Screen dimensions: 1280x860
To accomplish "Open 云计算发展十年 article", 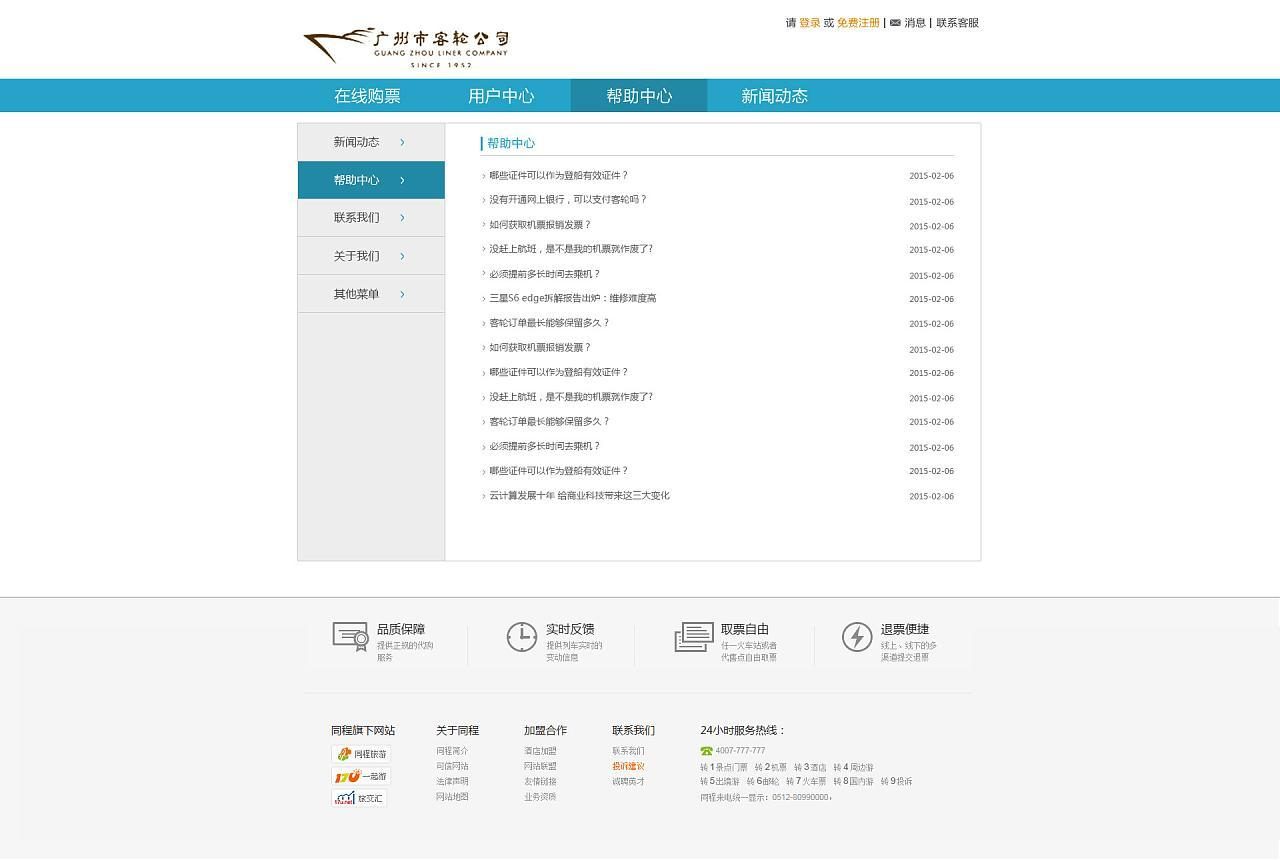I will (579, 496).
